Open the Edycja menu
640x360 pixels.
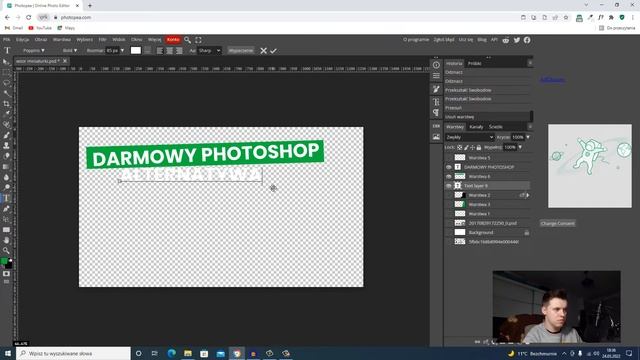(x=22, y=40)
